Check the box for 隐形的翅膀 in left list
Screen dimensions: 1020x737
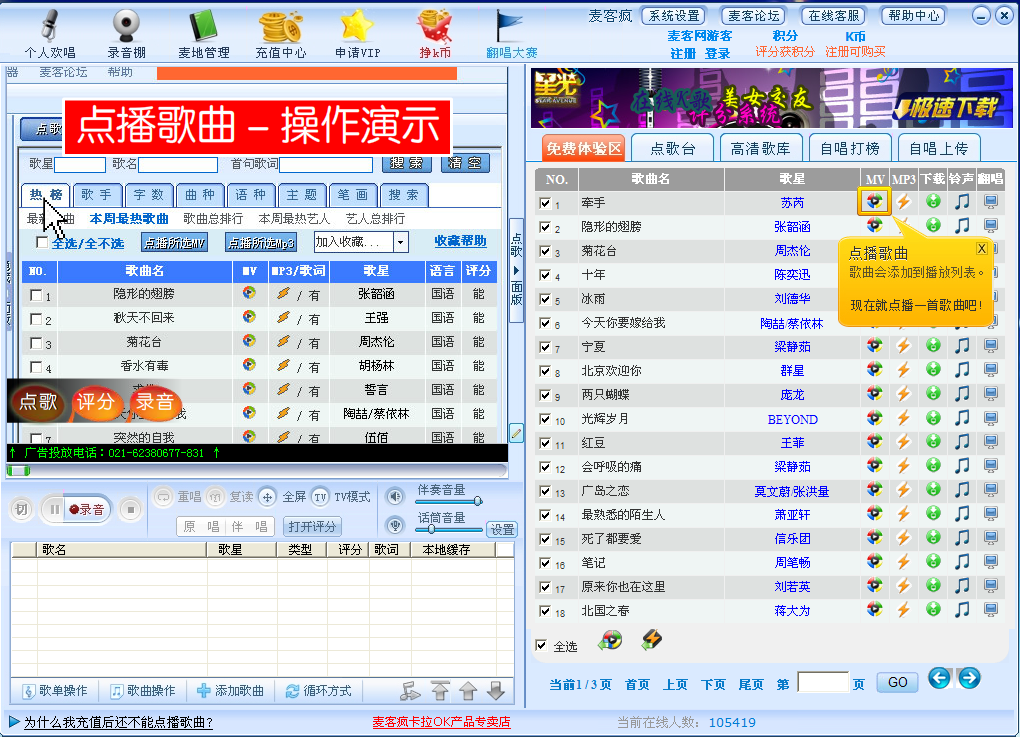point(36,295)
